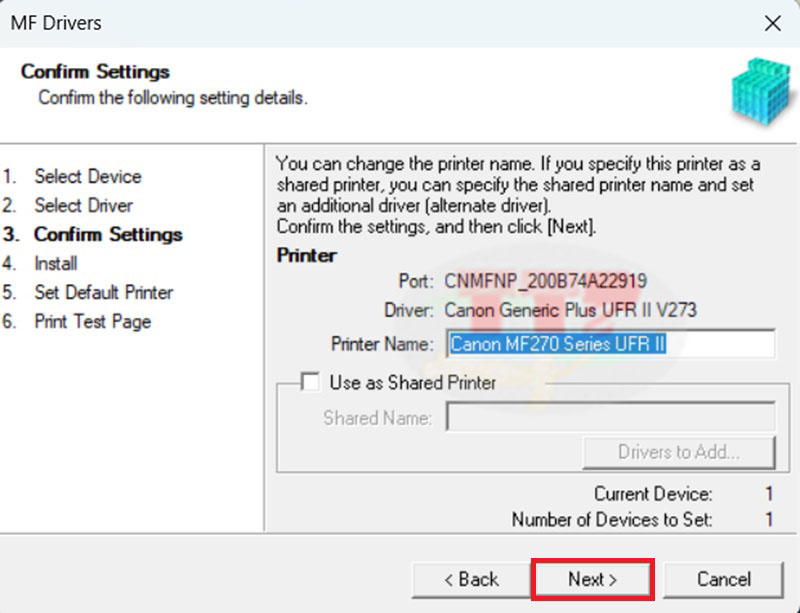
Task: Click the Current Device count
Action: [769, 494]
